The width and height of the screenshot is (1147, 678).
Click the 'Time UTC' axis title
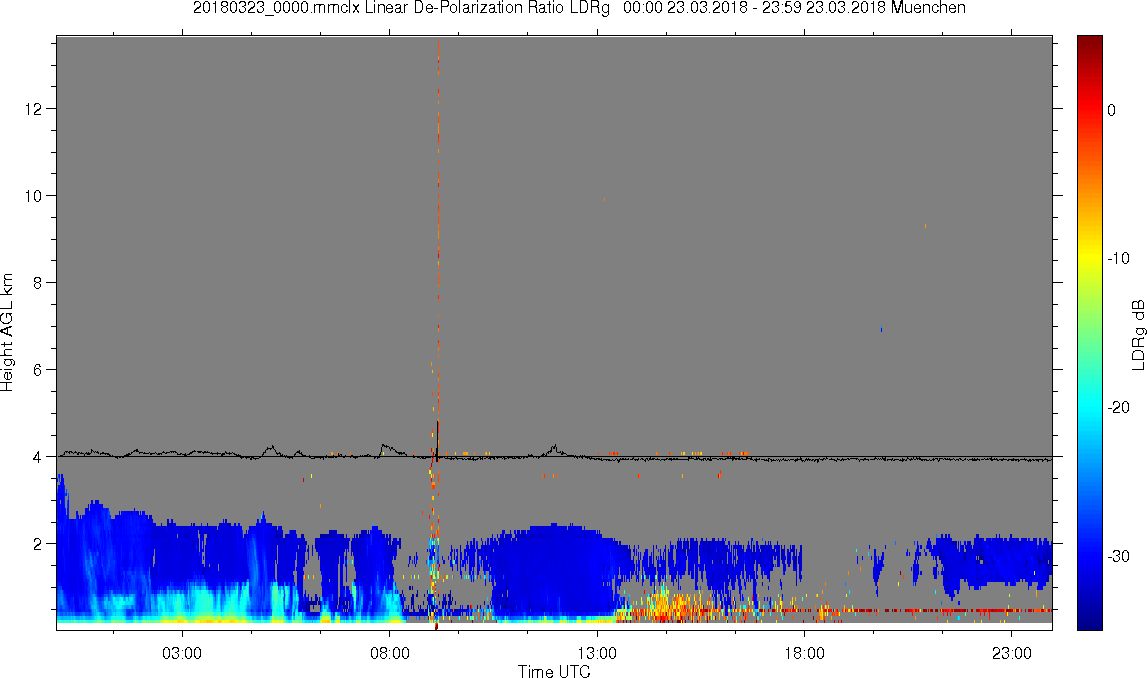pyautogui.click(x=554, y=671)
